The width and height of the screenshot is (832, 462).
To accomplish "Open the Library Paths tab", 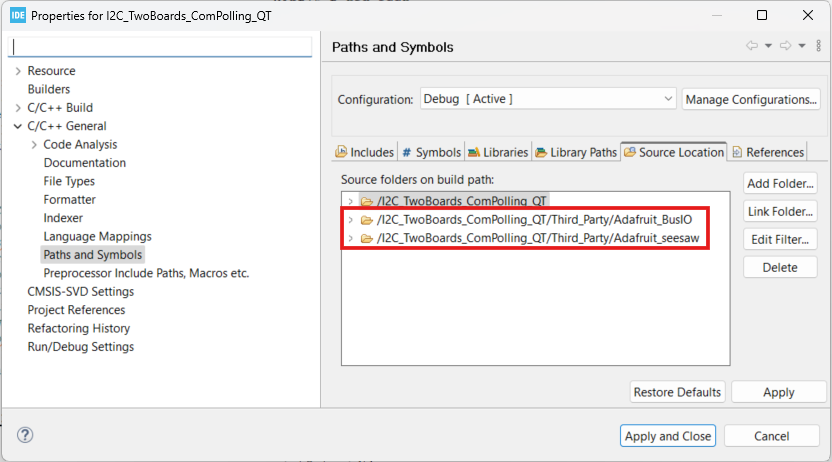I will 576,152.
